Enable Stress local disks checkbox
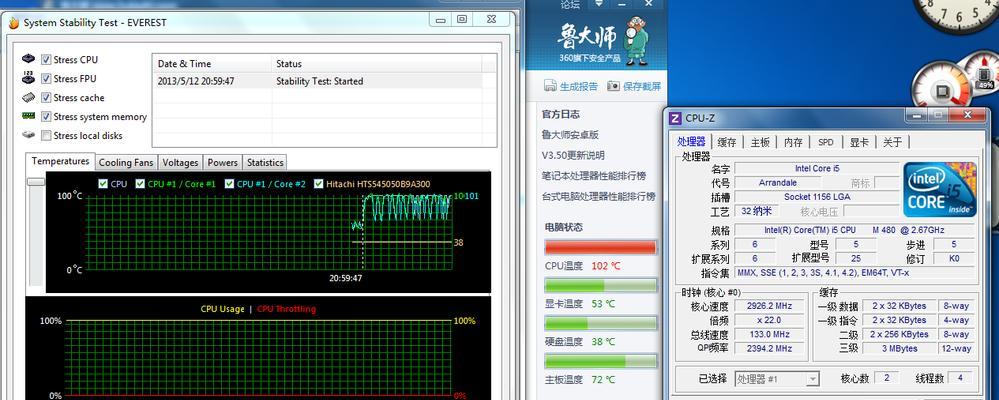The width and height of the screenshot is (999, 400). (46, 136)
